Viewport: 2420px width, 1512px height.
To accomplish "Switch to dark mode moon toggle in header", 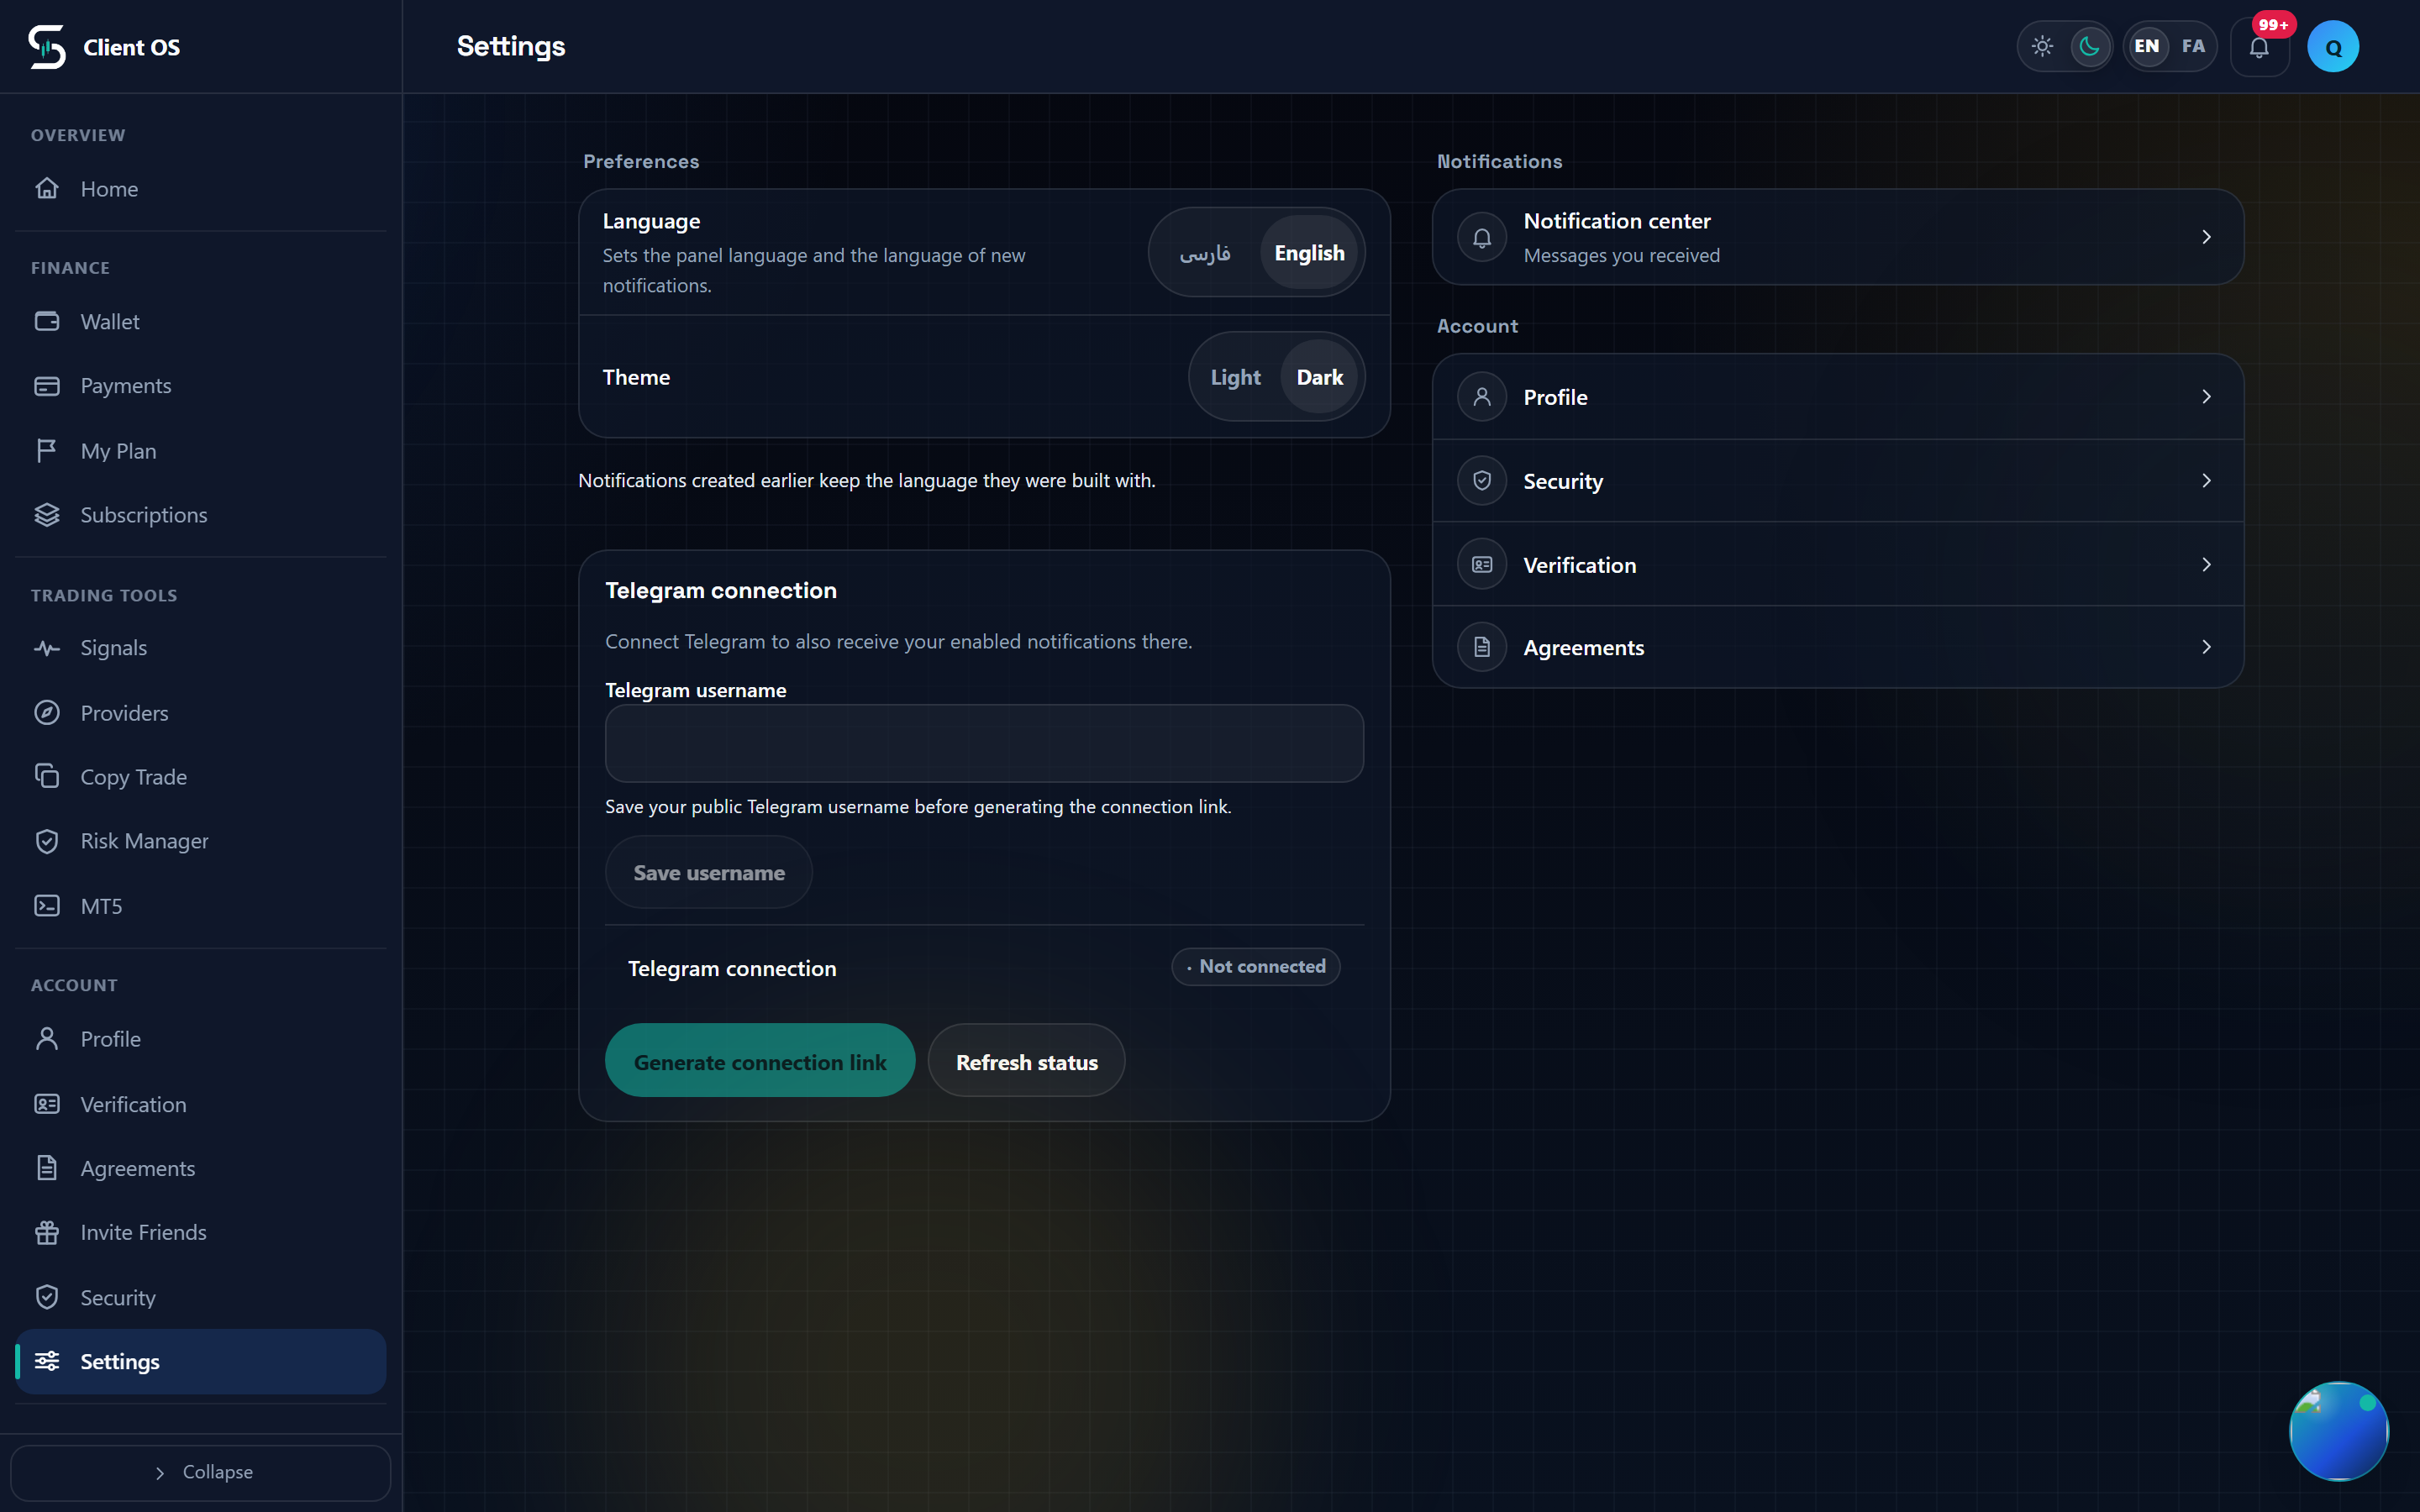I will (x=2089, y=47).
